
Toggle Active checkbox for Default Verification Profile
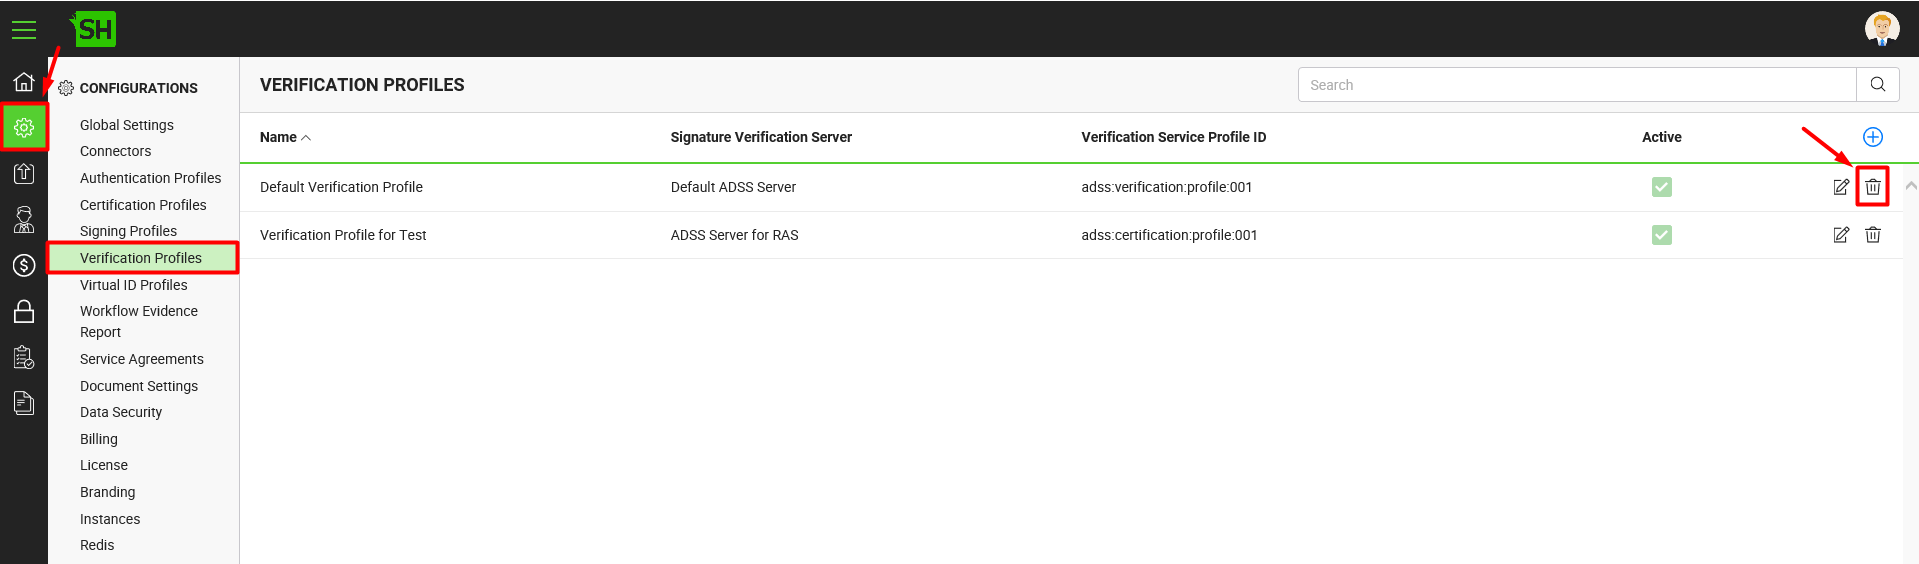[1662, 187]
